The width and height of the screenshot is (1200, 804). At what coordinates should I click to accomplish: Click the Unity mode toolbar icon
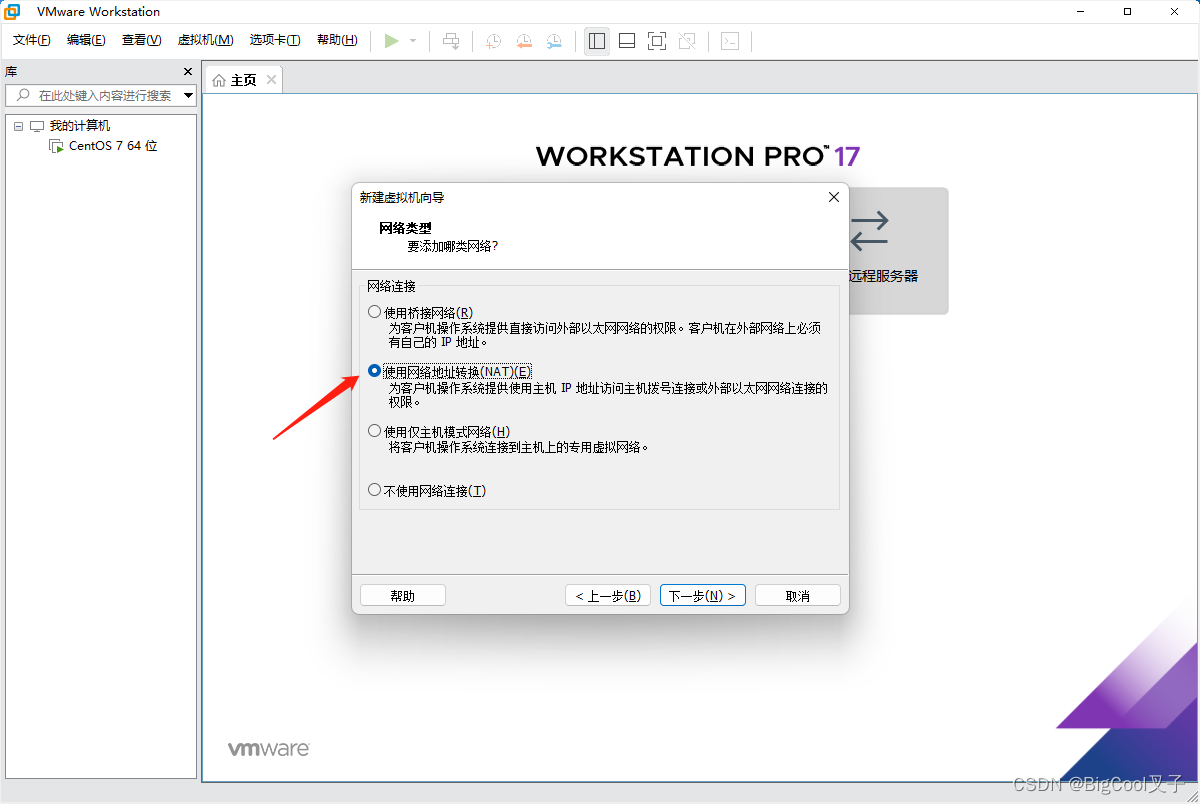(x=687, y=41)
